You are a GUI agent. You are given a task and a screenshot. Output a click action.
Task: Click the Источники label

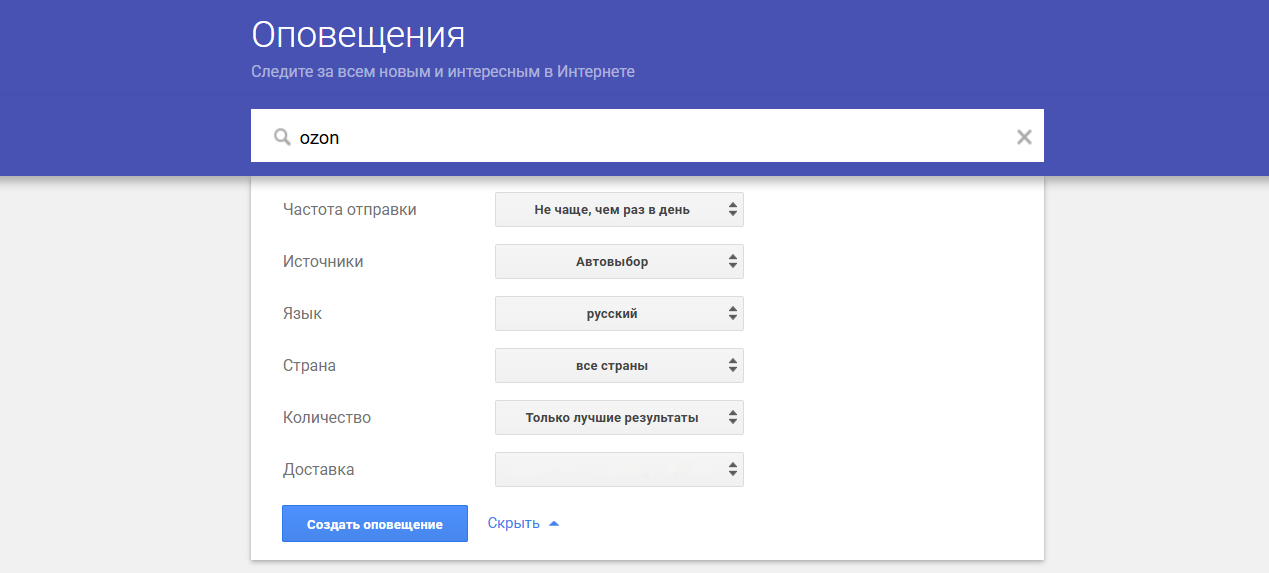point(323,262)
